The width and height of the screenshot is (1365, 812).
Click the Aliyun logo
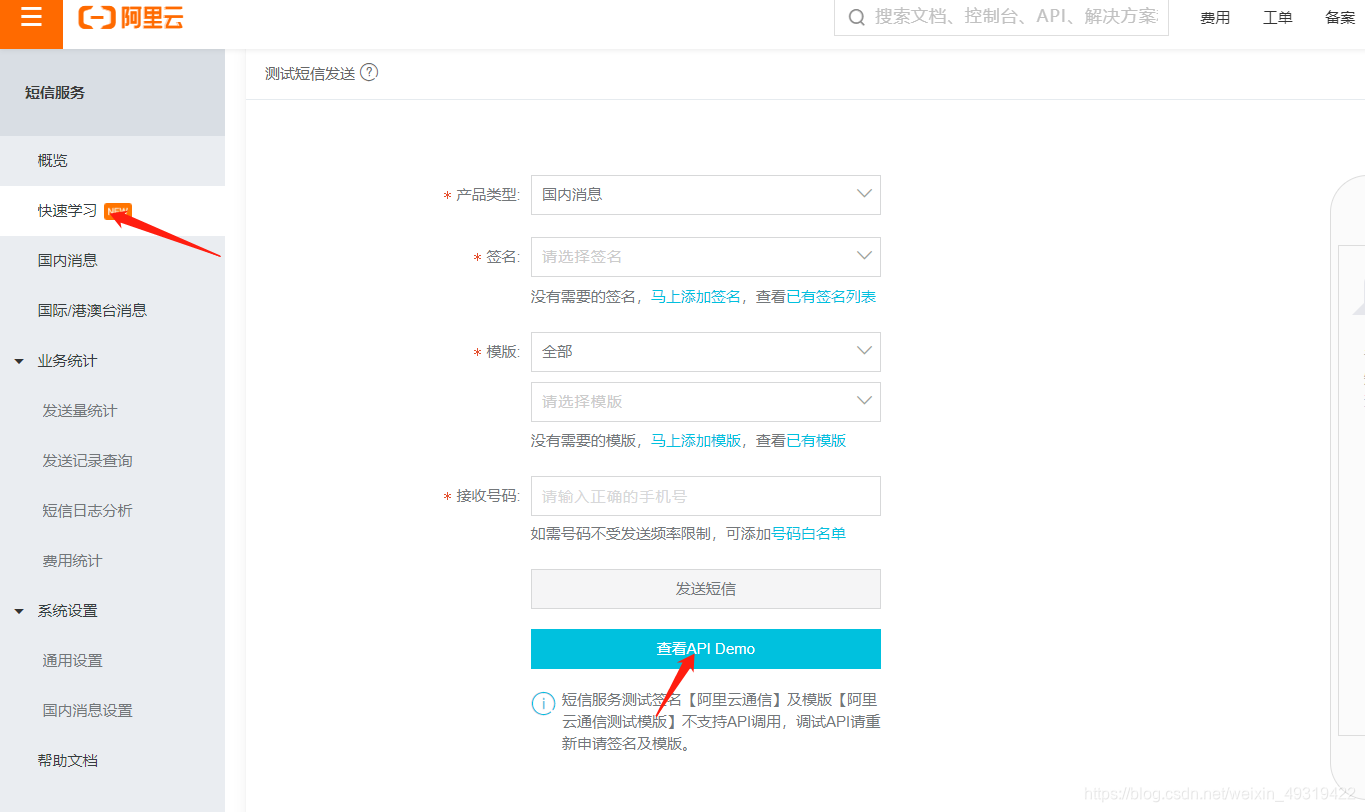131,17
